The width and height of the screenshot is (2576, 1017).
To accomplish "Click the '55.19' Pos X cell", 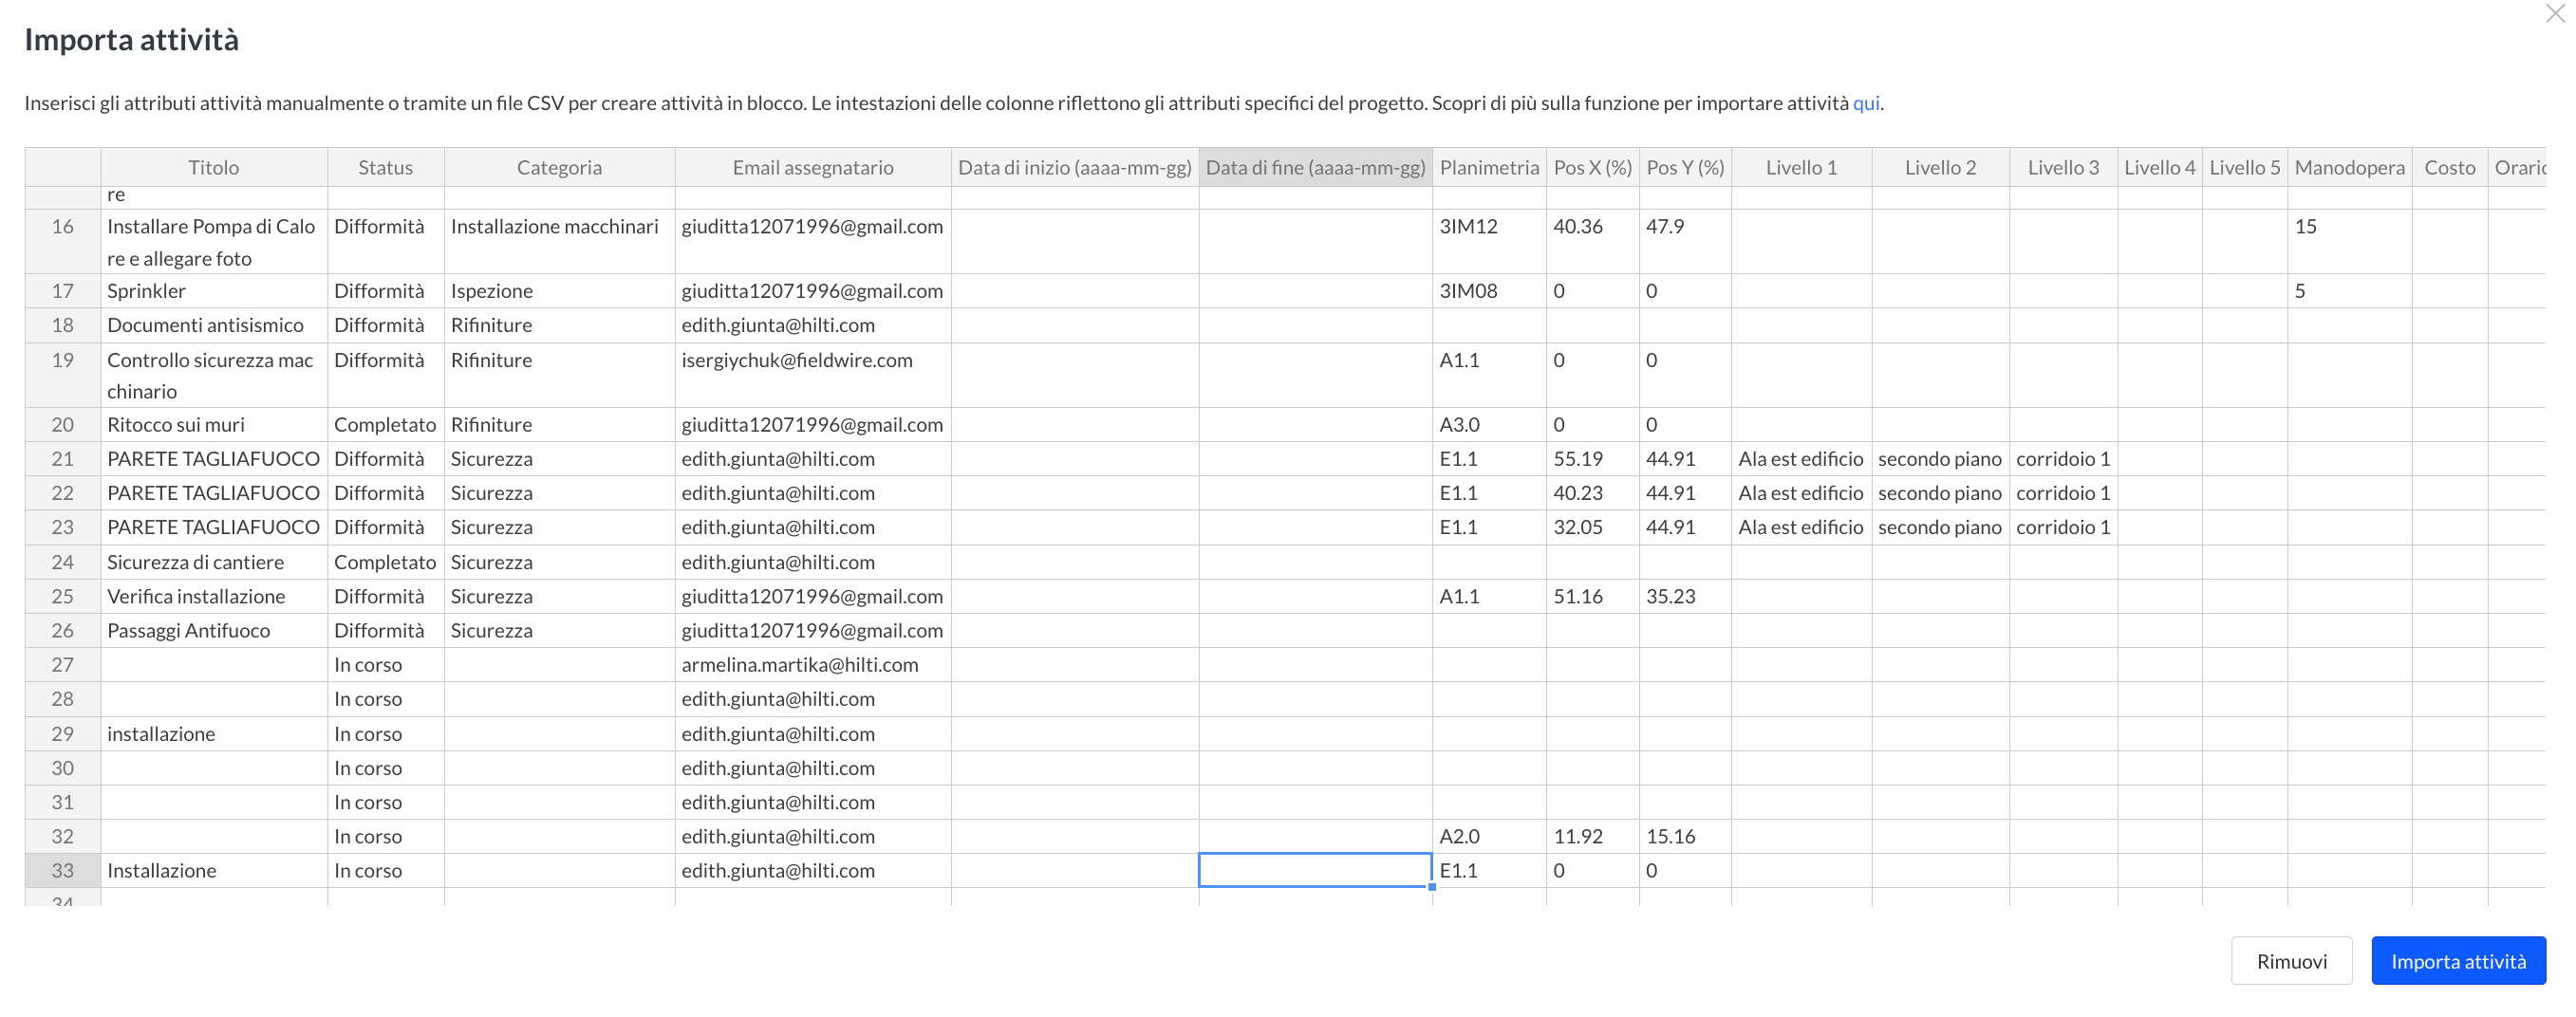I will [x=1592, y=458].
